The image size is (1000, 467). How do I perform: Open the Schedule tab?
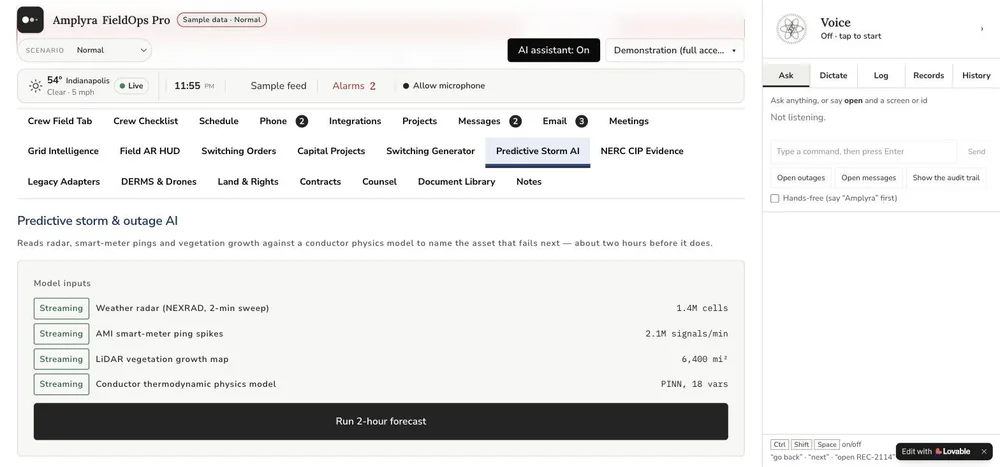(x=219, y=121)
